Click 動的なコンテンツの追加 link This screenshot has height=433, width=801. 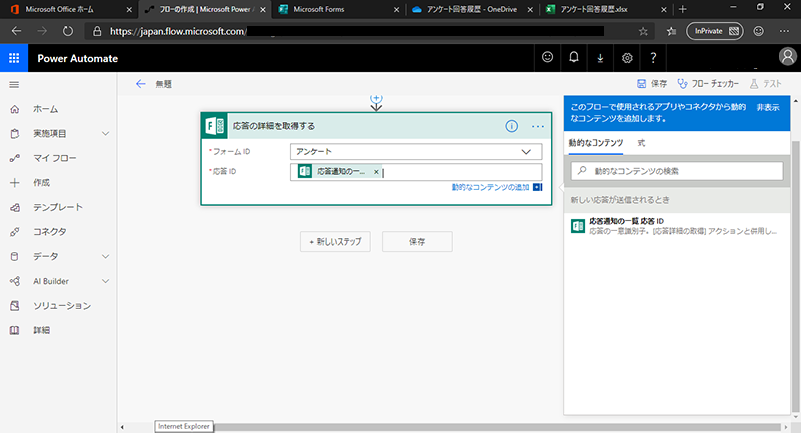(490, 187)
